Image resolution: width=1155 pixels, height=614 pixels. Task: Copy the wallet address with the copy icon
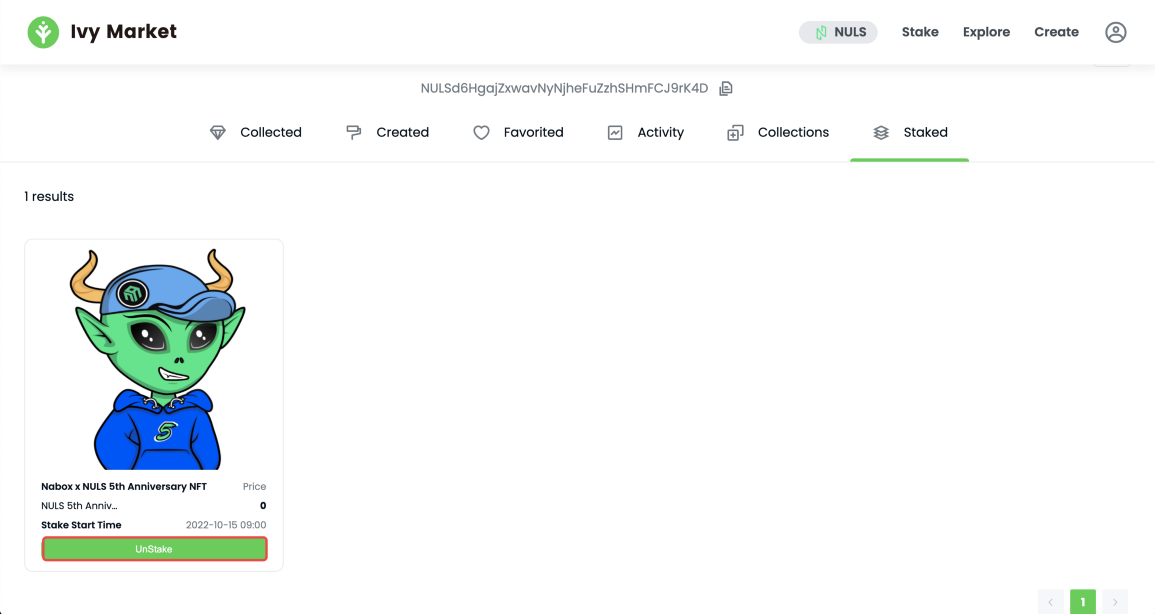pyautogui.click(x=726, y=88)
